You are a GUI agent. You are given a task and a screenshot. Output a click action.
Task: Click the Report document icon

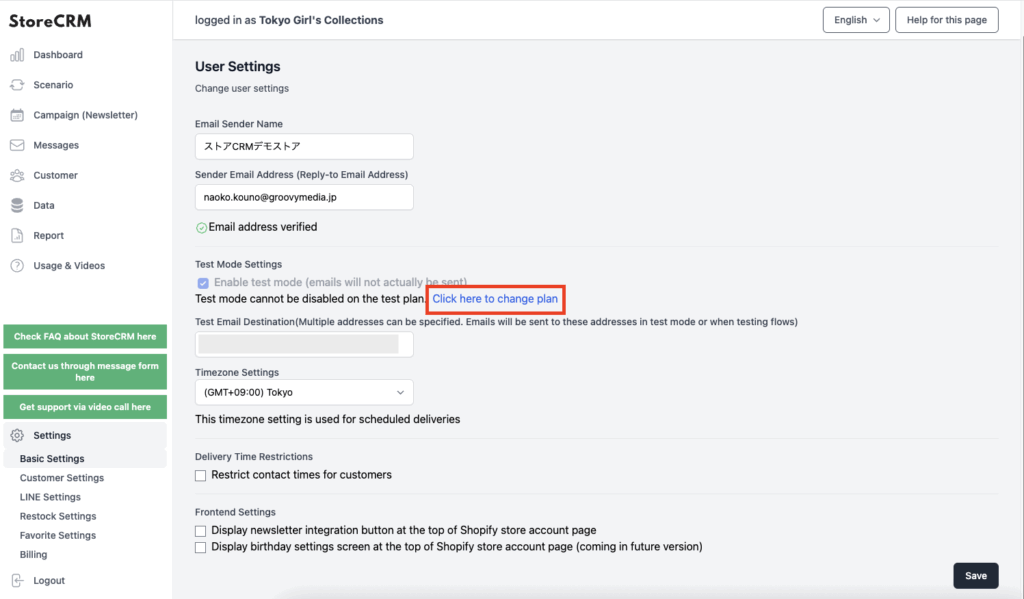coord(17,235)
